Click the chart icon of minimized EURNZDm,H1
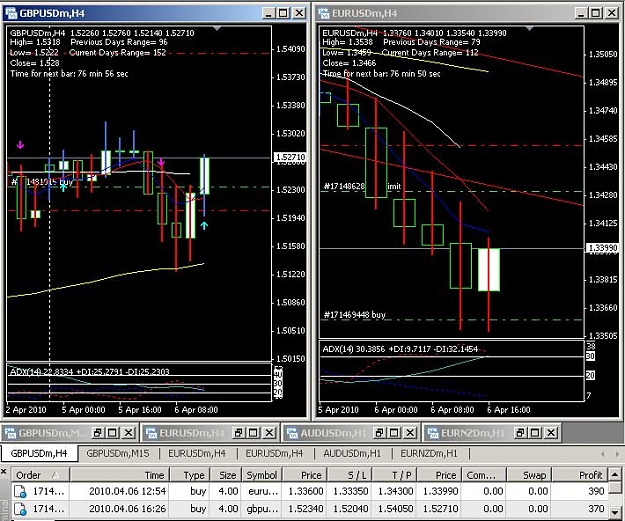The height and width of the screenshot is (521, 625). pyautogui.click(x=433, y=433)
